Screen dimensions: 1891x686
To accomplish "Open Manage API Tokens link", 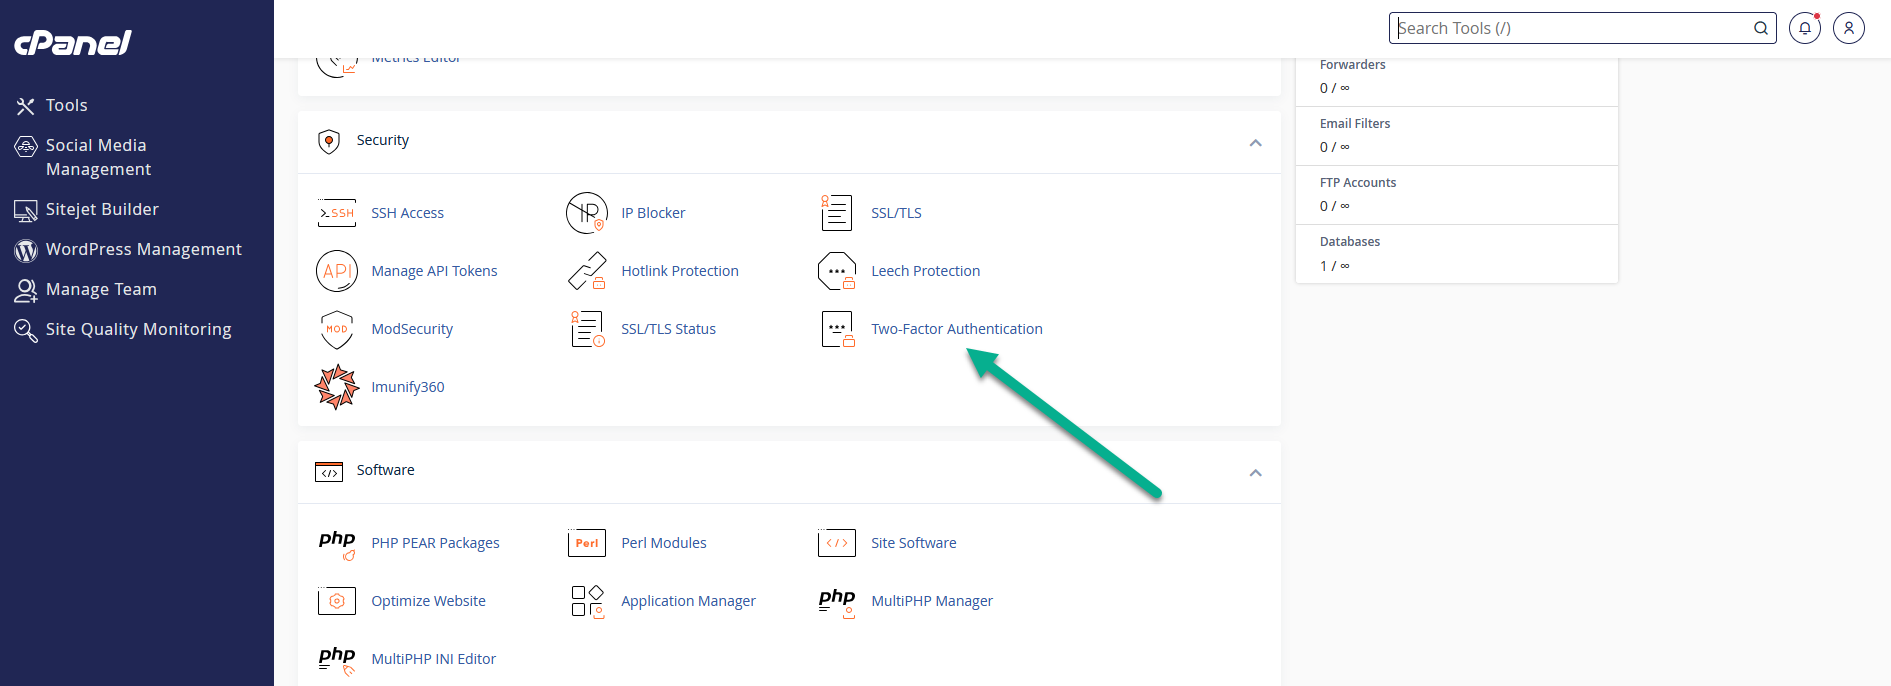I will (x=434, y=271).
